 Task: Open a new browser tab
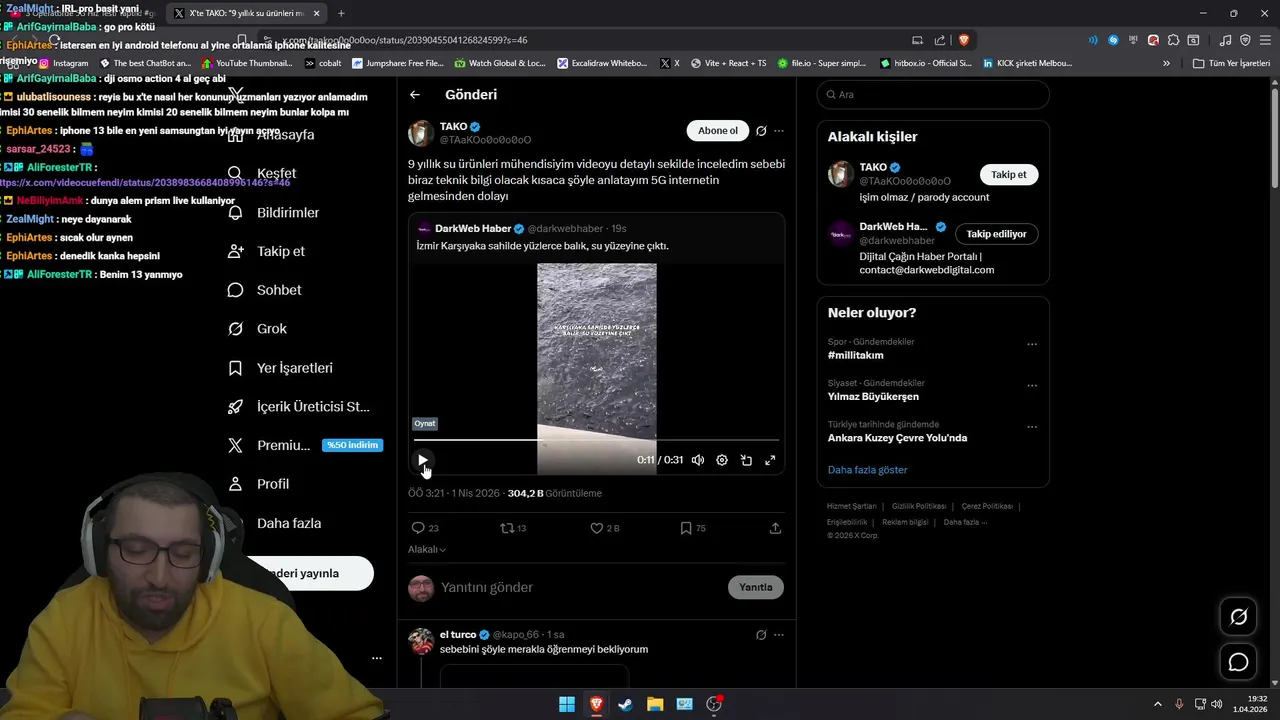[341, 13]
